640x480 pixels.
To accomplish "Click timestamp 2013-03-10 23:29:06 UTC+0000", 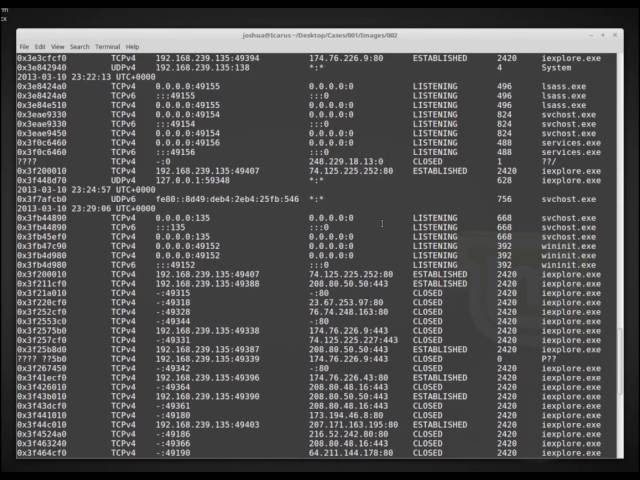I will [86, 209].
